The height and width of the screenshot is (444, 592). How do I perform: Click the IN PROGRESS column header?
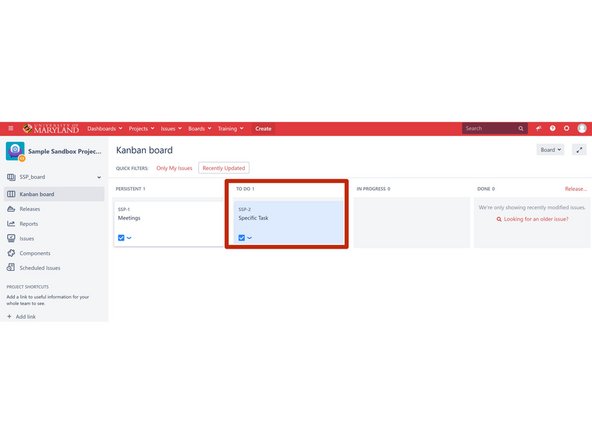pos(373,189)
